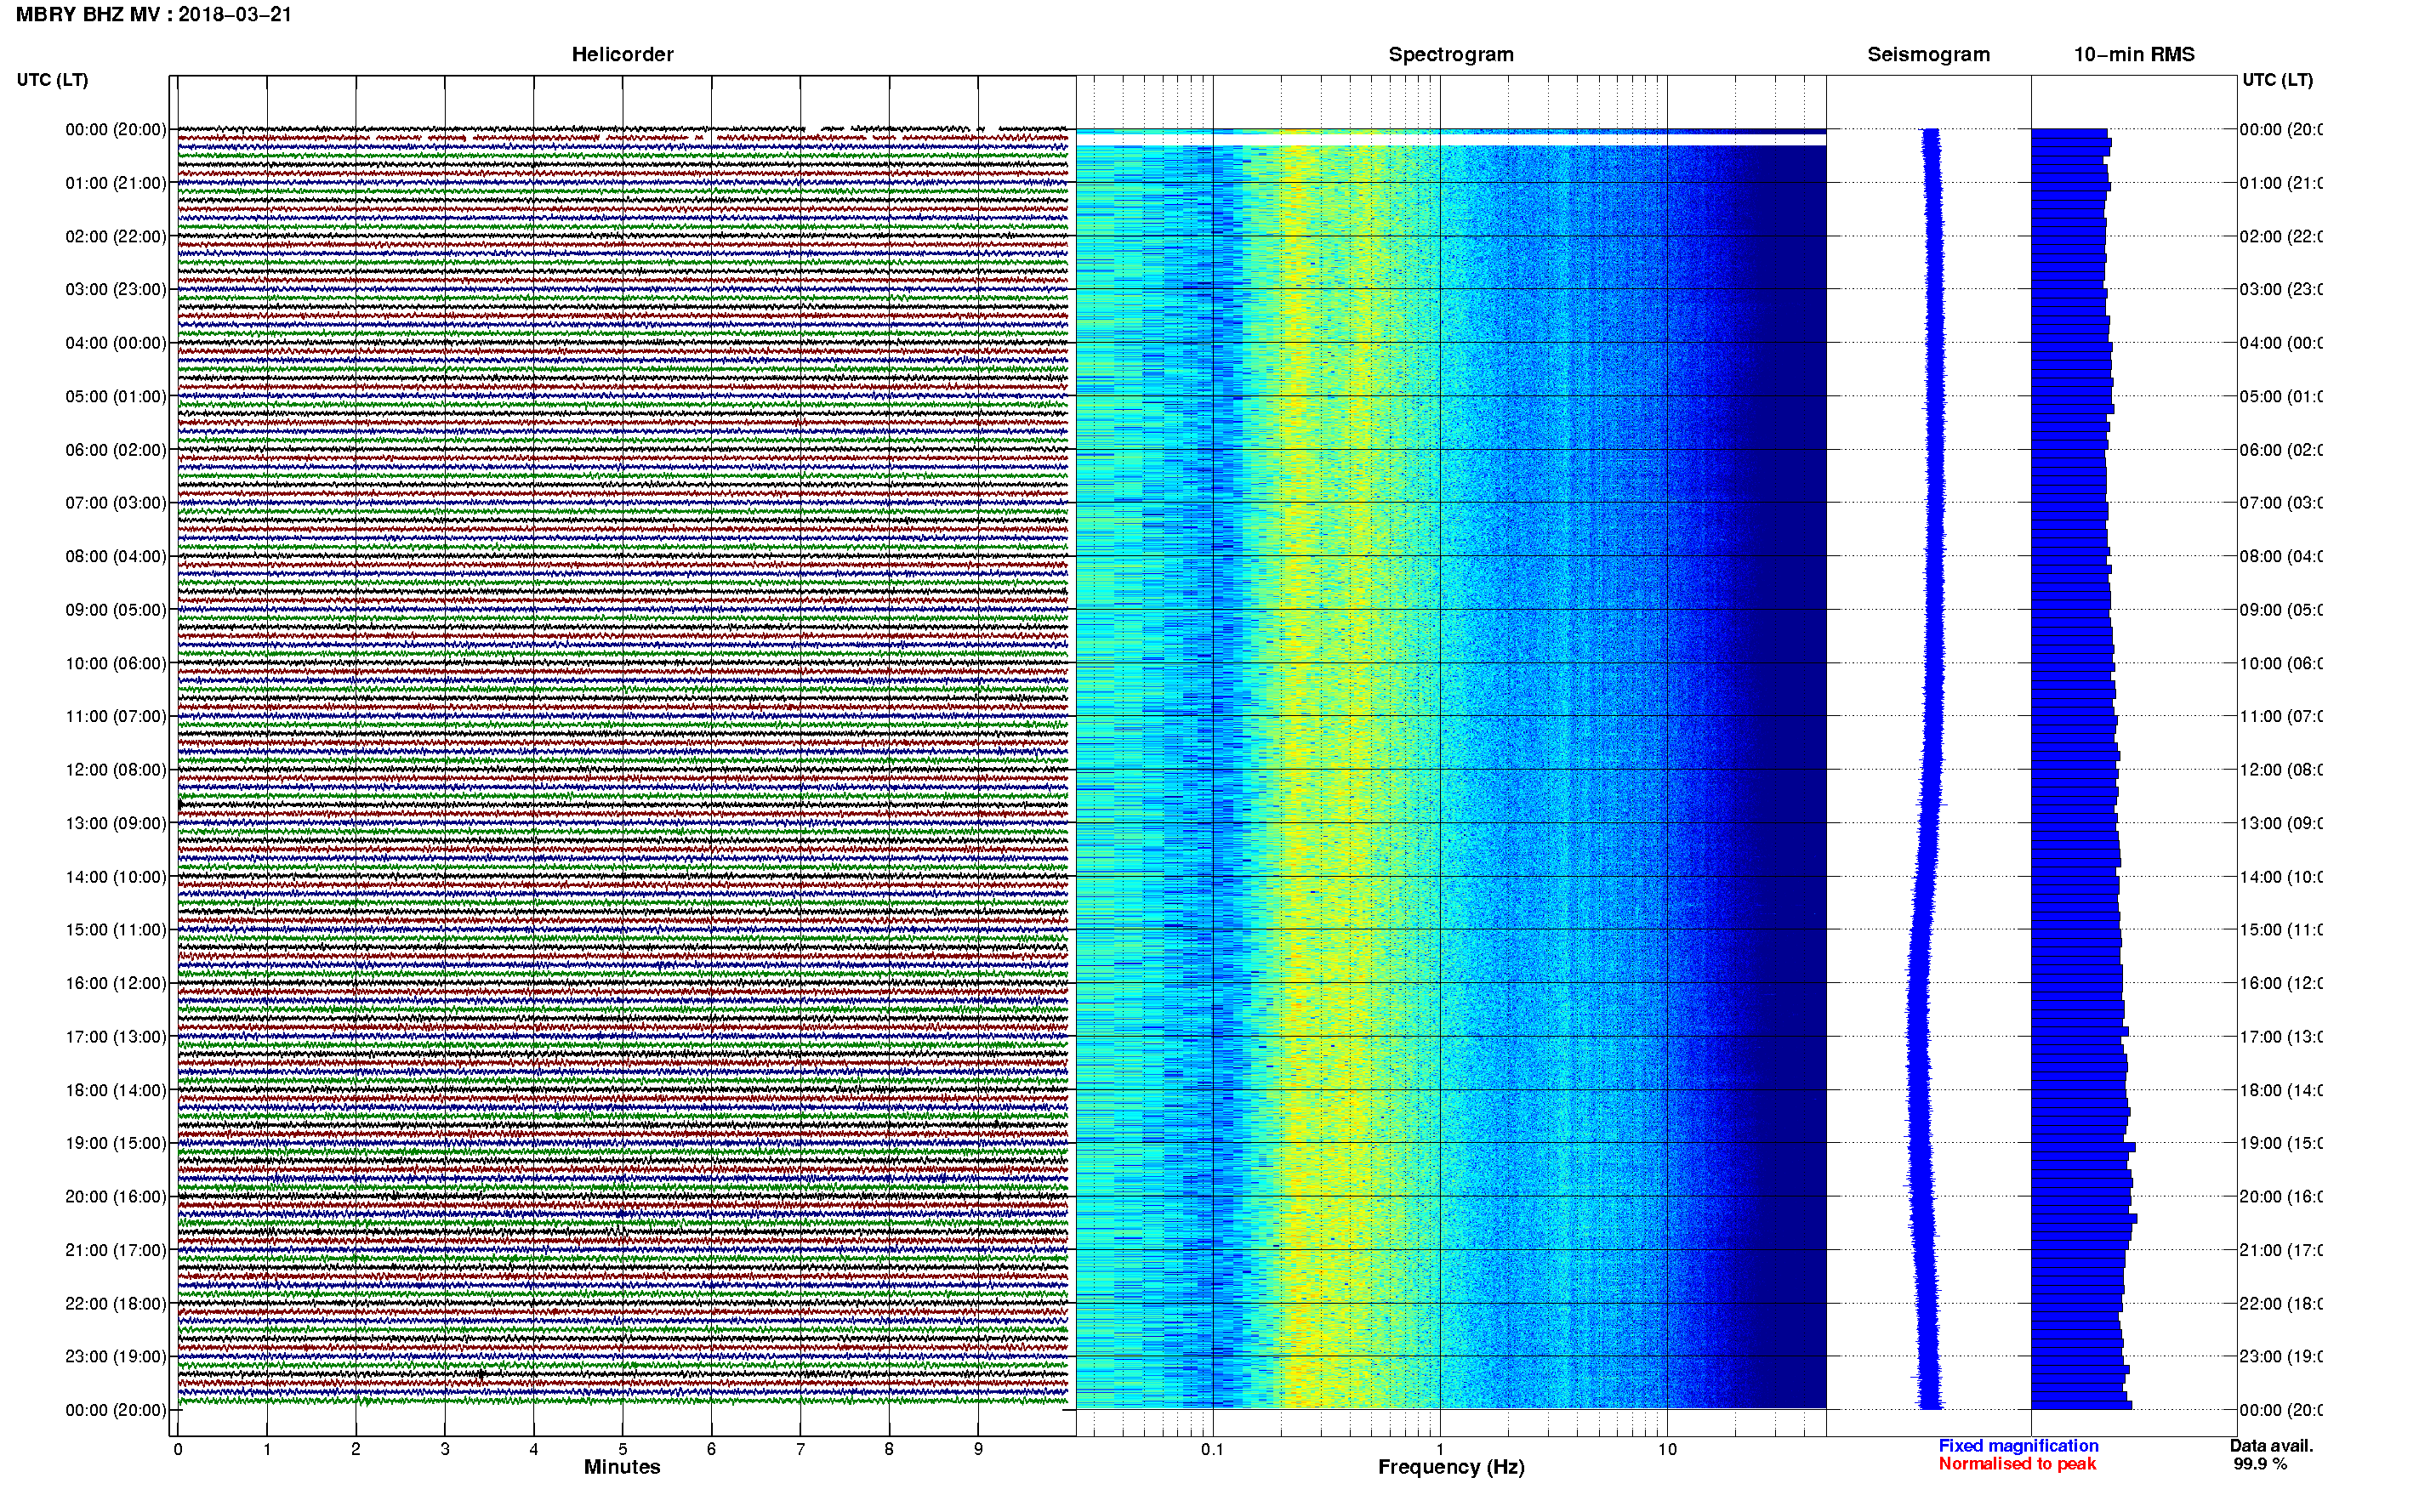The image size is (2419, 1512).
Task: Click left time label 23:00 (19:00)
Action: (x=116, y=1356)
